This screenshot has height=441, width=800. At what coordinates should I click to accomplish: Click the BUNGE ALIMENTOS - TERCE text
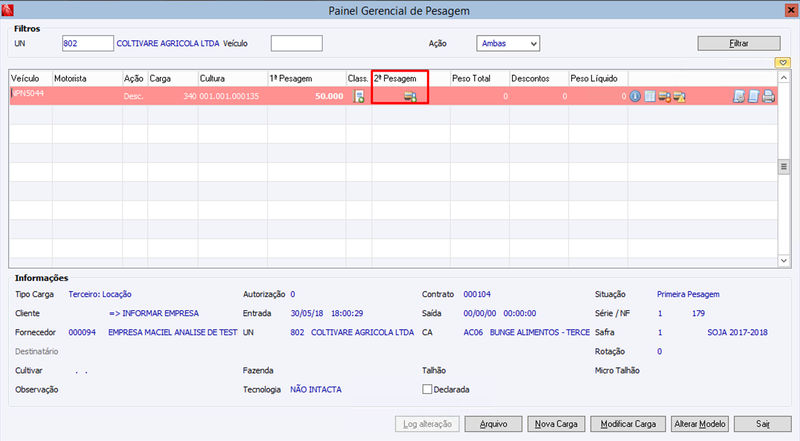click(x=540, y=332)
